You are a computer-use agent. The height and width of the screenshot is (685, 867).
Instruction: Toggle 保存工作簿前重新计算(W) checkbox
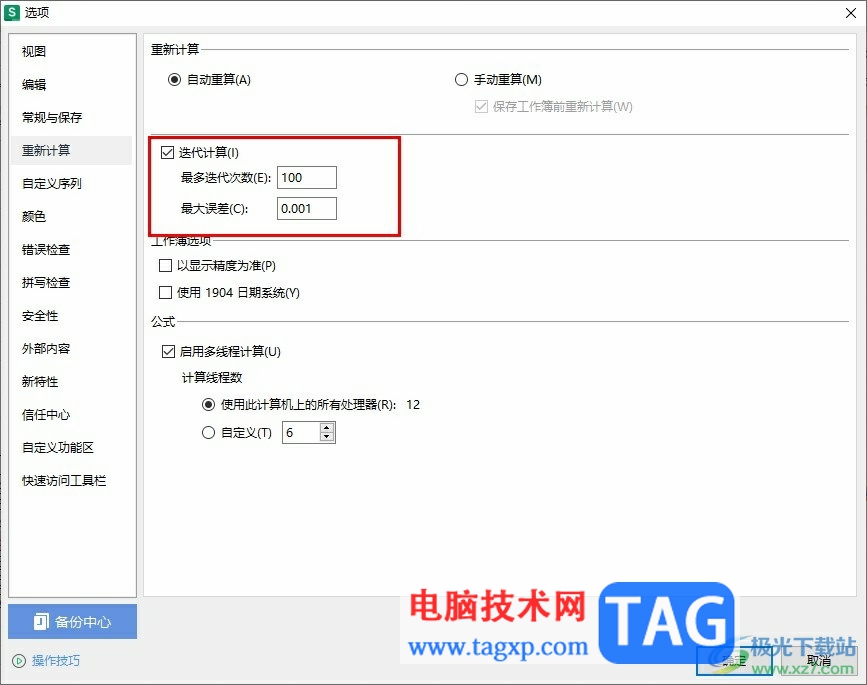pyautogui.click(x=481, y=106)
